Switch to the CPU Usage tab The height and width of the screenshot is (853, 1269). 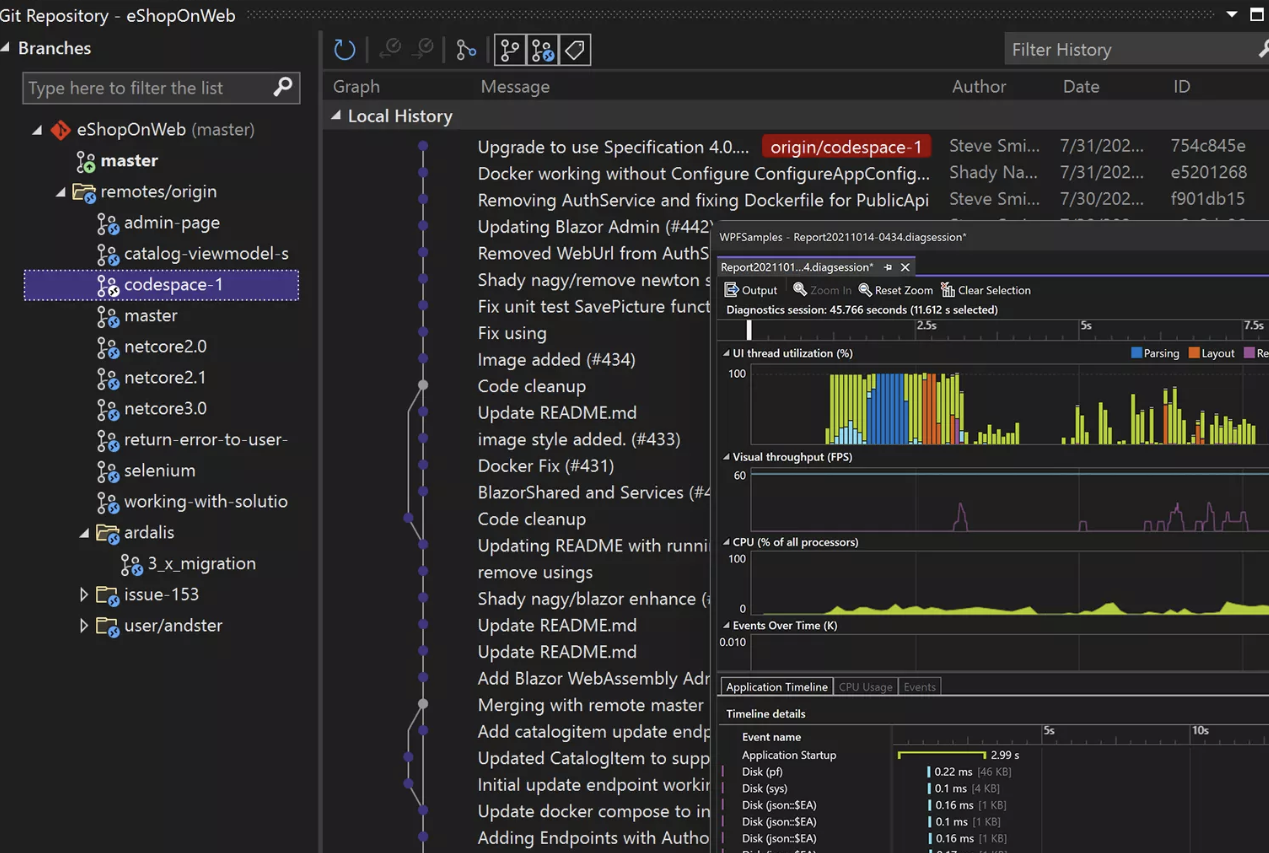(865, 687)
